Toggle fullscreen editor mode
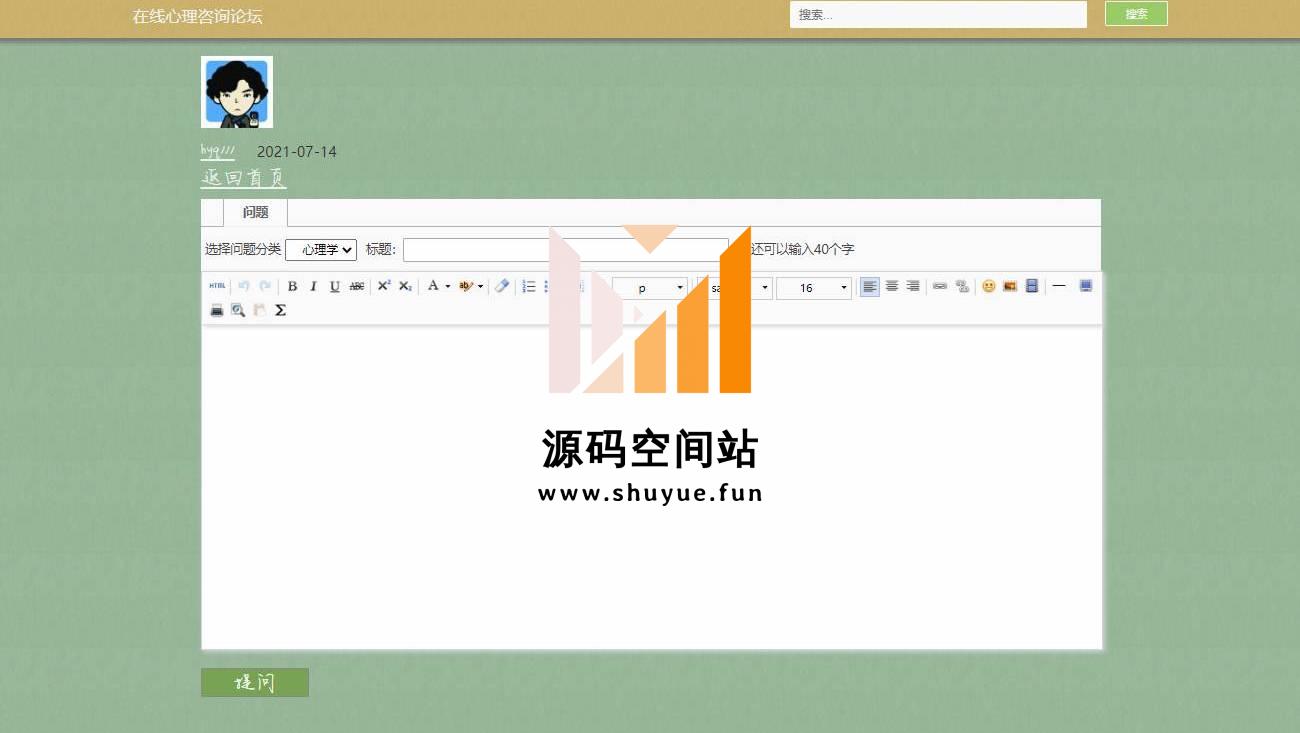 point(1086,287)
